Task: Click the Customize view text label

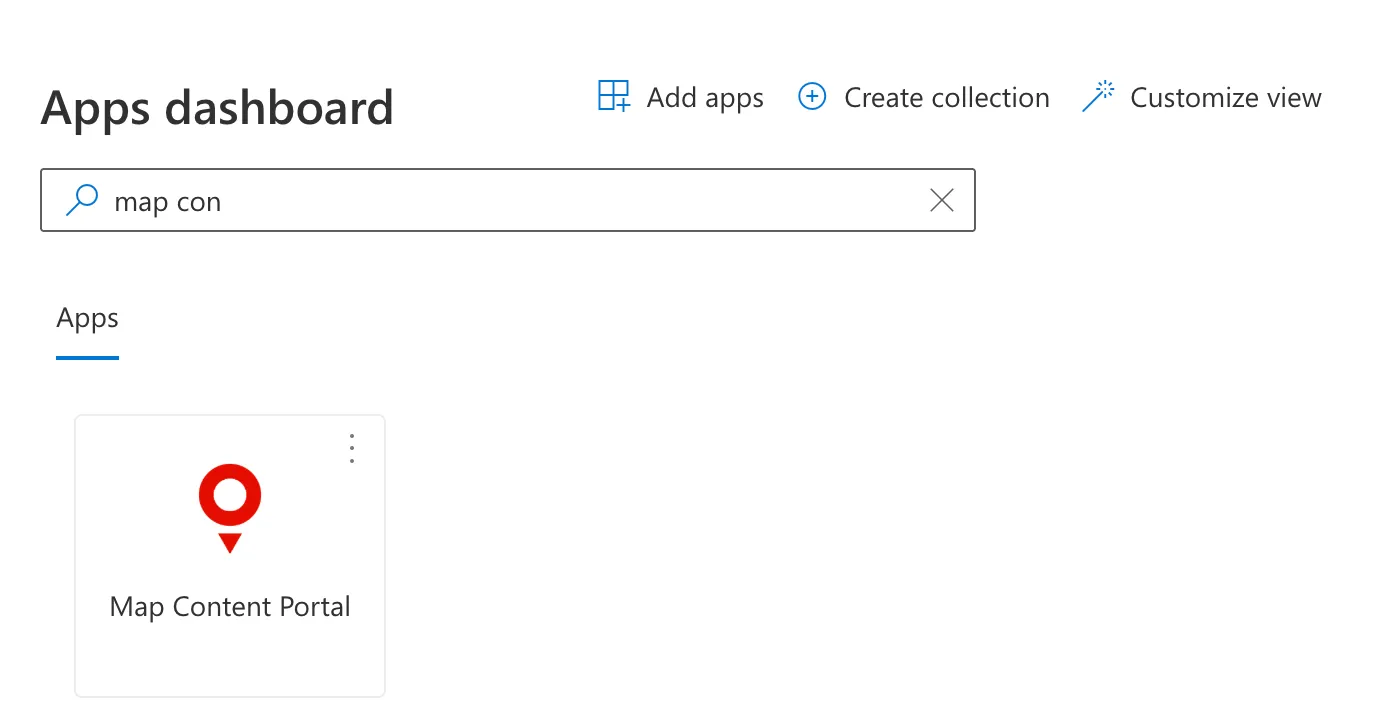Action: coord(1226,98)
